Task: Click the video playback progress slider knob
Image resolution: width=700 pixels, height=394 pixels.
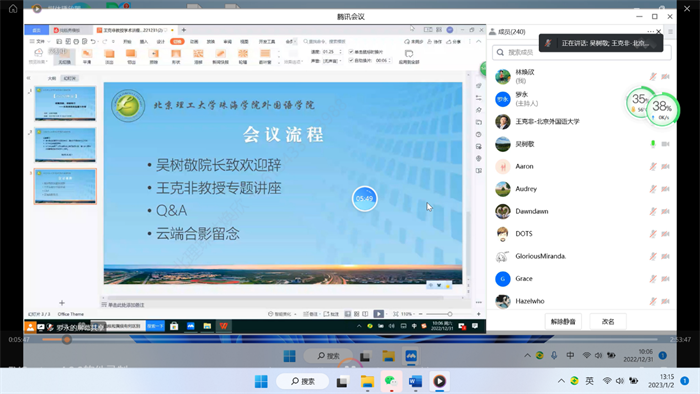Action: 67,340
